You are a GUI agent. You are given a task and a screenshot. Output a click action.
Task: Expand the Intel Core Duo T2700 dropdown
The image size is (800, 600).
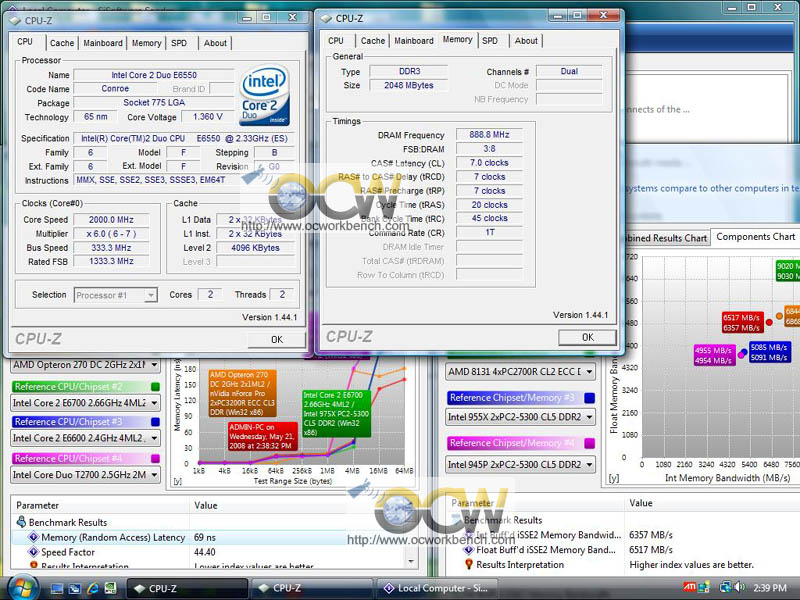click(154, 475)
